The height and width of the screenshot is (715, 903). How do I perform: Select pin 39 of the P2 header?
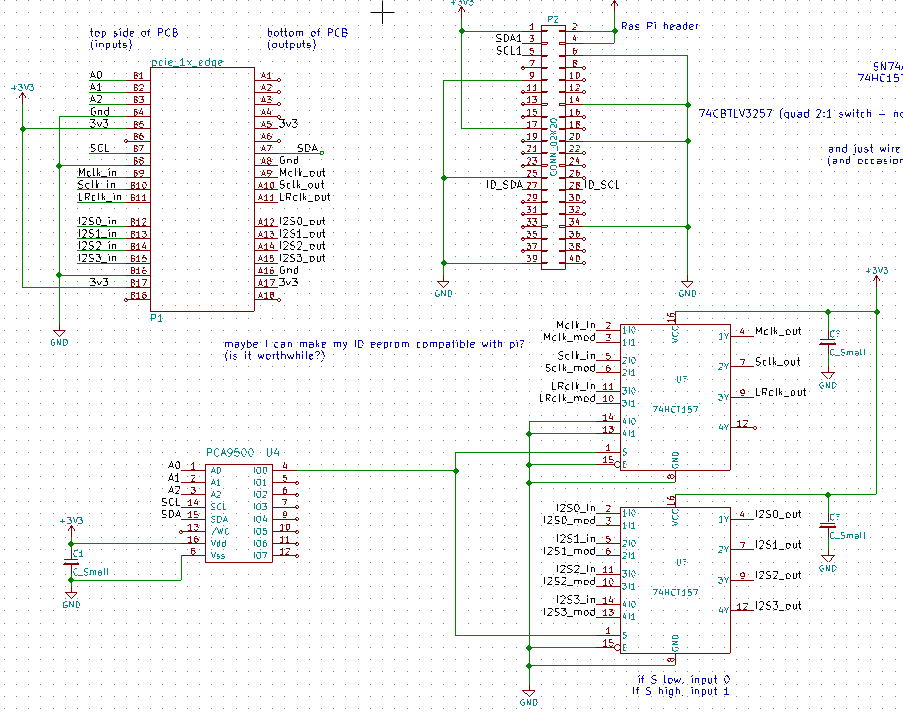tap(531, 259)
